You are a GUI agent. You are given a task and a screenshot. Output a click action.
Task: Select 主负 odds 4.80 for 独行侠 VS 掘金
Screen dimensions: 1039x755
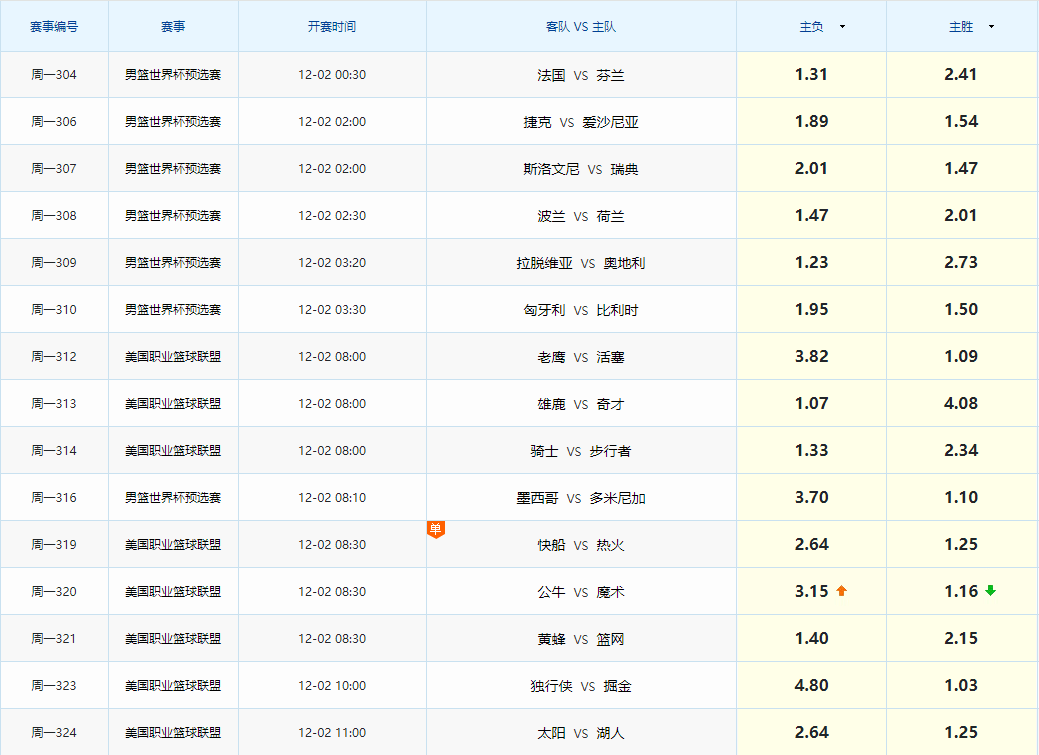pos(811,685)
